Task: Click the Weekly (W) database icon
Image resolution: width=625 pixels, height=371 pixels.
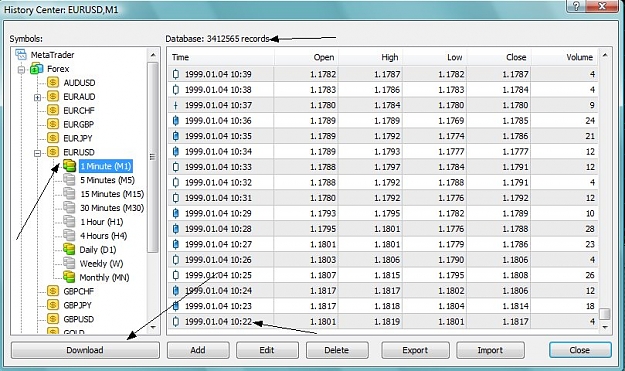Action: 69,263
